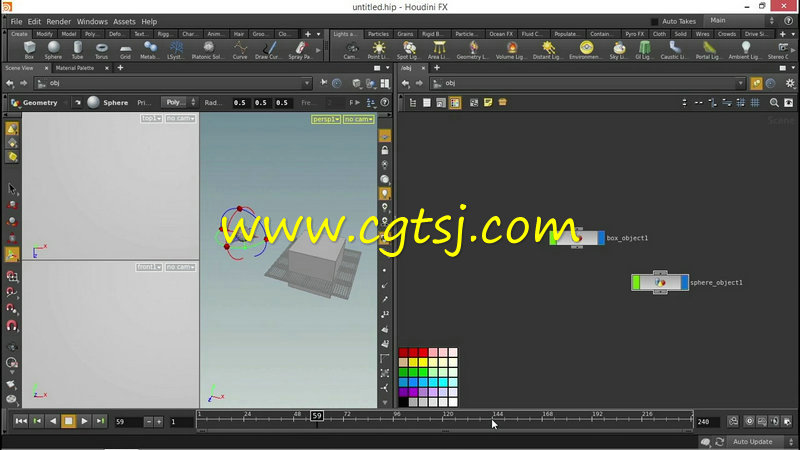The image size is (800, 450).
Task: Toggle the highlighted light bulb display option
Action: [385, 193]
